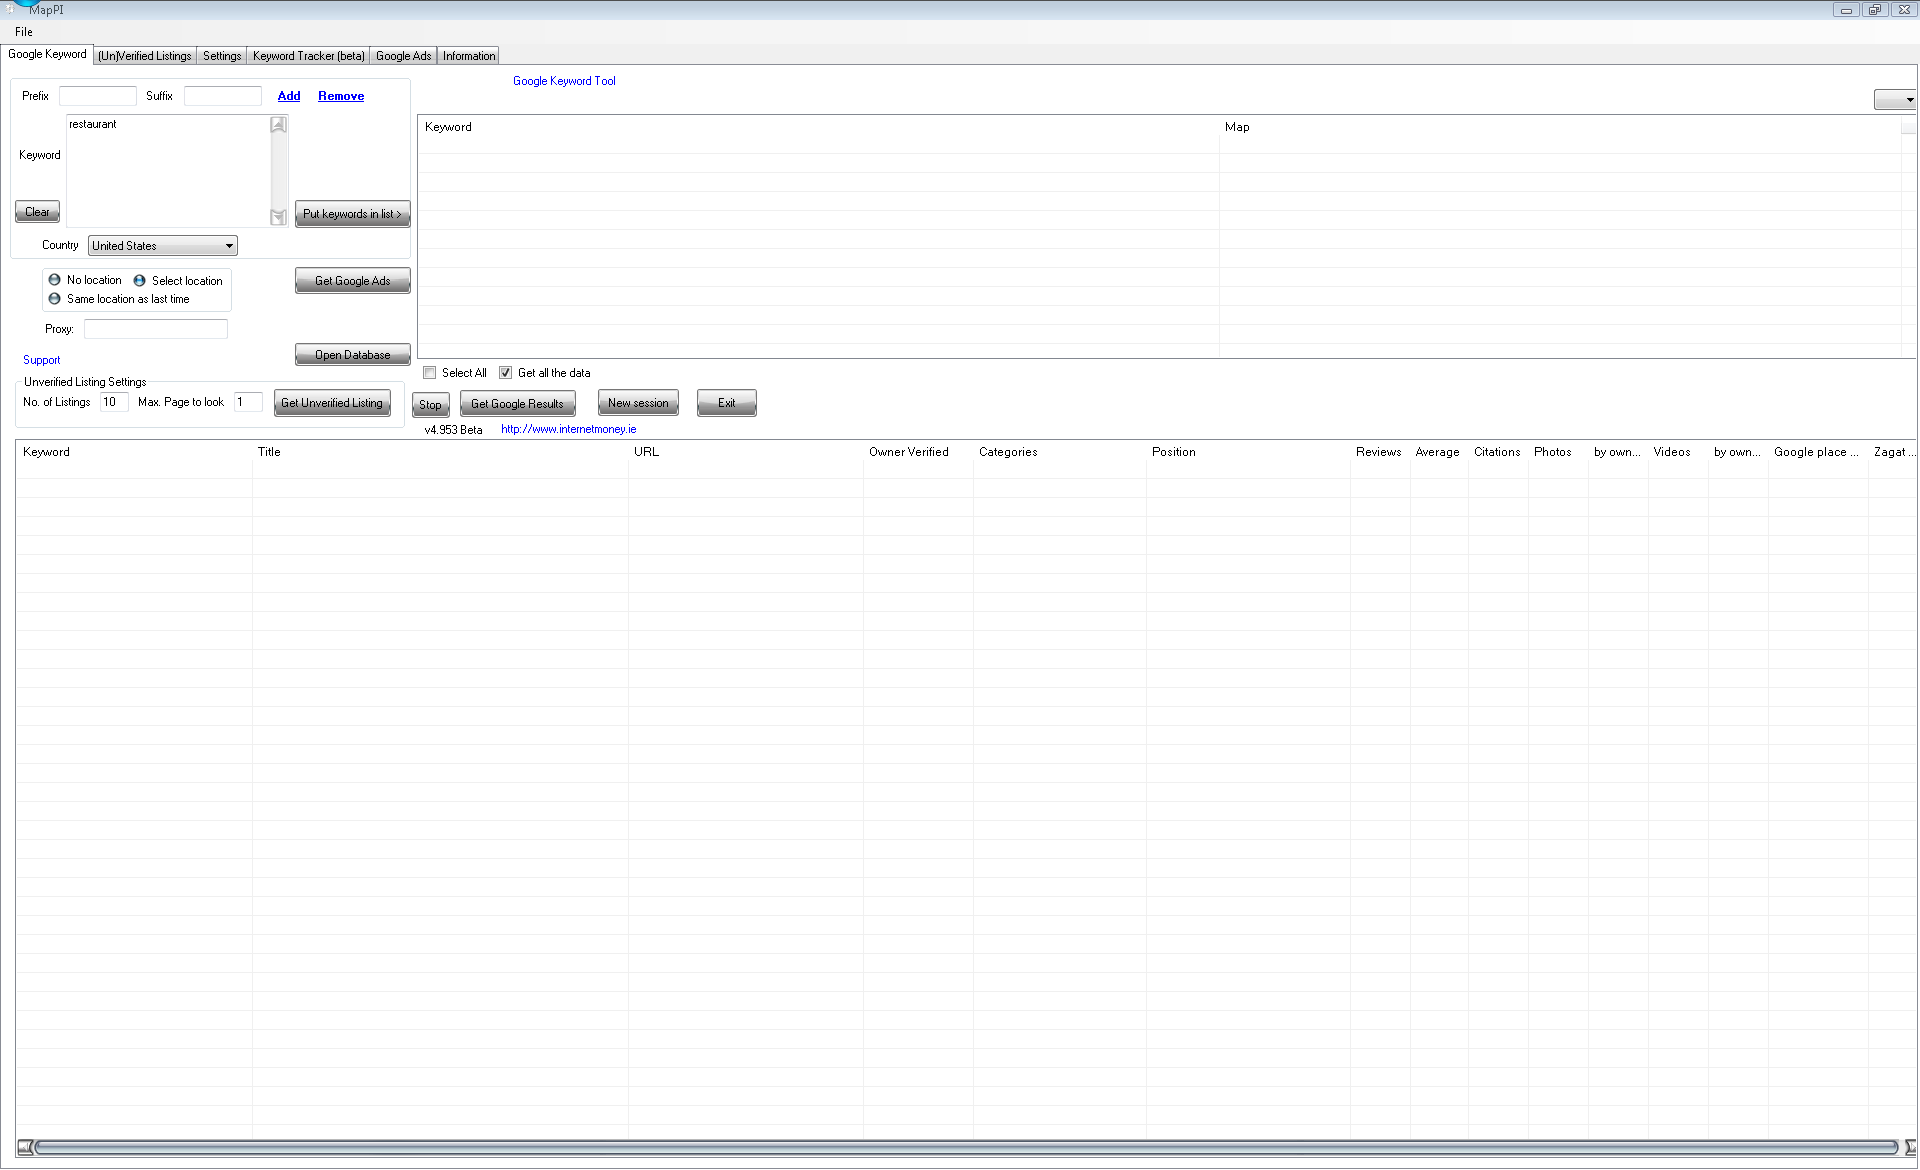Click into the Proxy input field
The width and height of the screenshot is (1920, 1170).
point(156,329)
